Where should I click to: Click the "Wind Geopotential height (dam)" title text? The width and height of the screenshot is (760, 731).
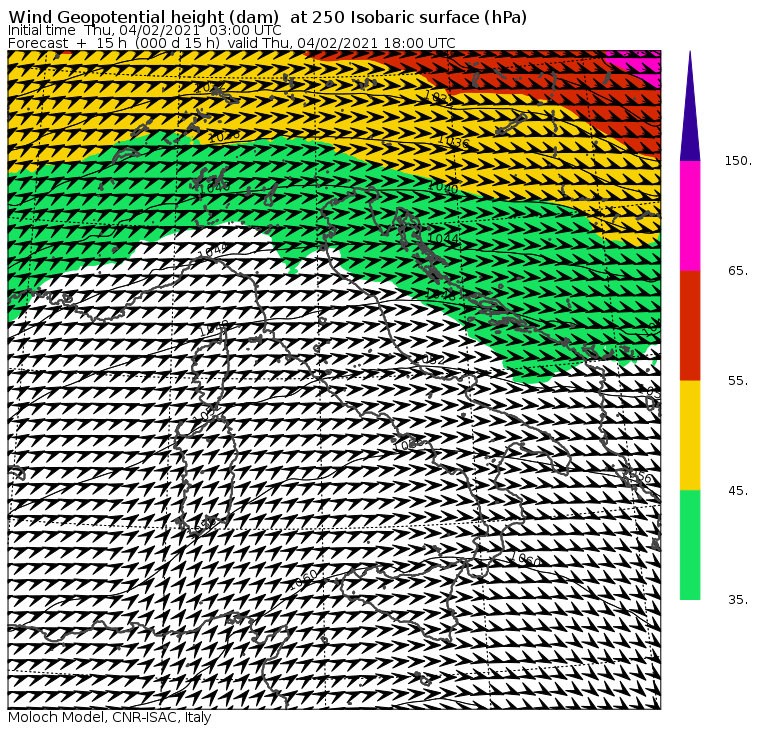pos(143,17)
